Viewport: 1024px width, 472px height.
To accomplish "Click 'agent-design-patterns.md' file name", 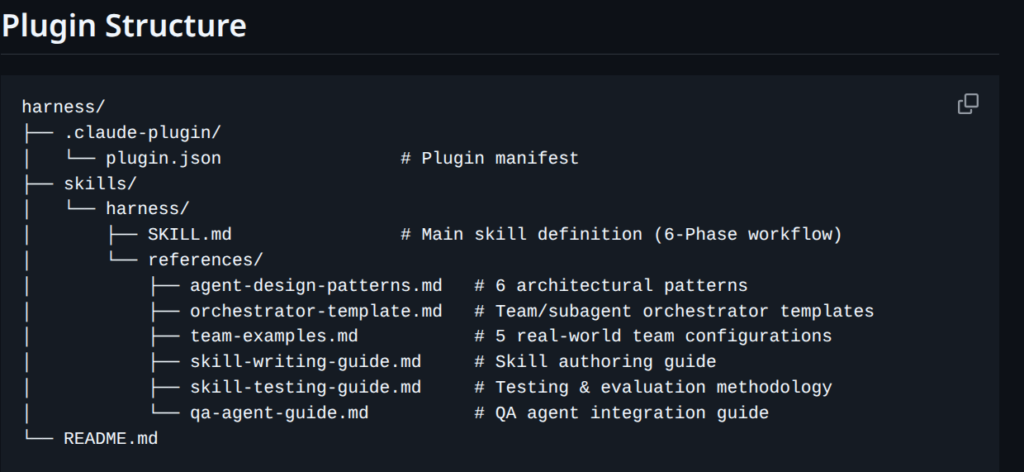I will pyautogui.click(x=316, y=285).
